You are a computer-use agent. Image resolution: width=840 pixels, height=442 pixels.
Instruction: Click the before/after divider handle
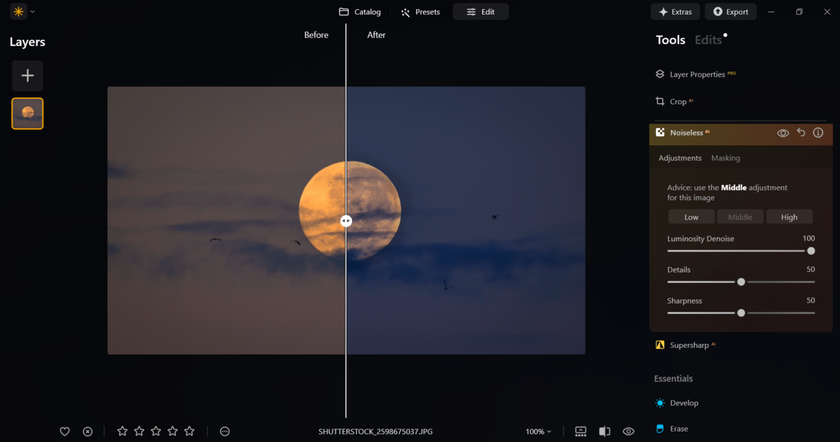point(346,221)
